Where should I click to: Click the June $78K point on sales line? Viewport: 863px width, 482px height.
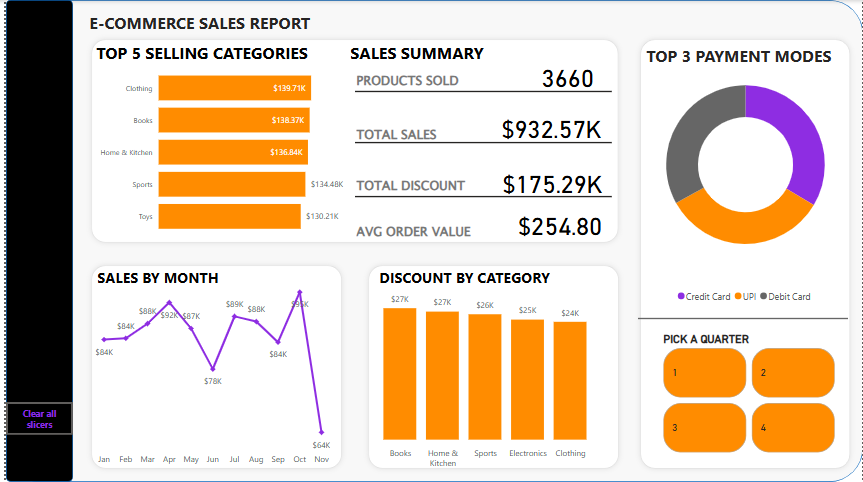212,367
